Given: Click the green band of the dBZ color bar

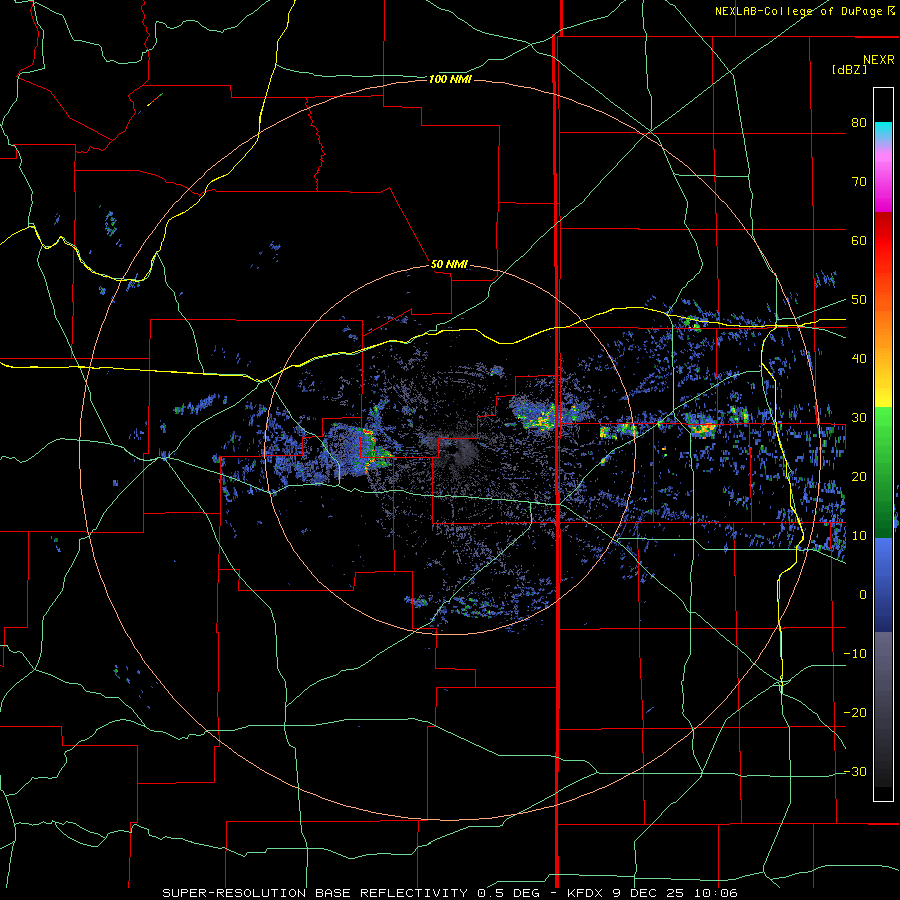Looking at the screenshot, I should pos(883,472).
